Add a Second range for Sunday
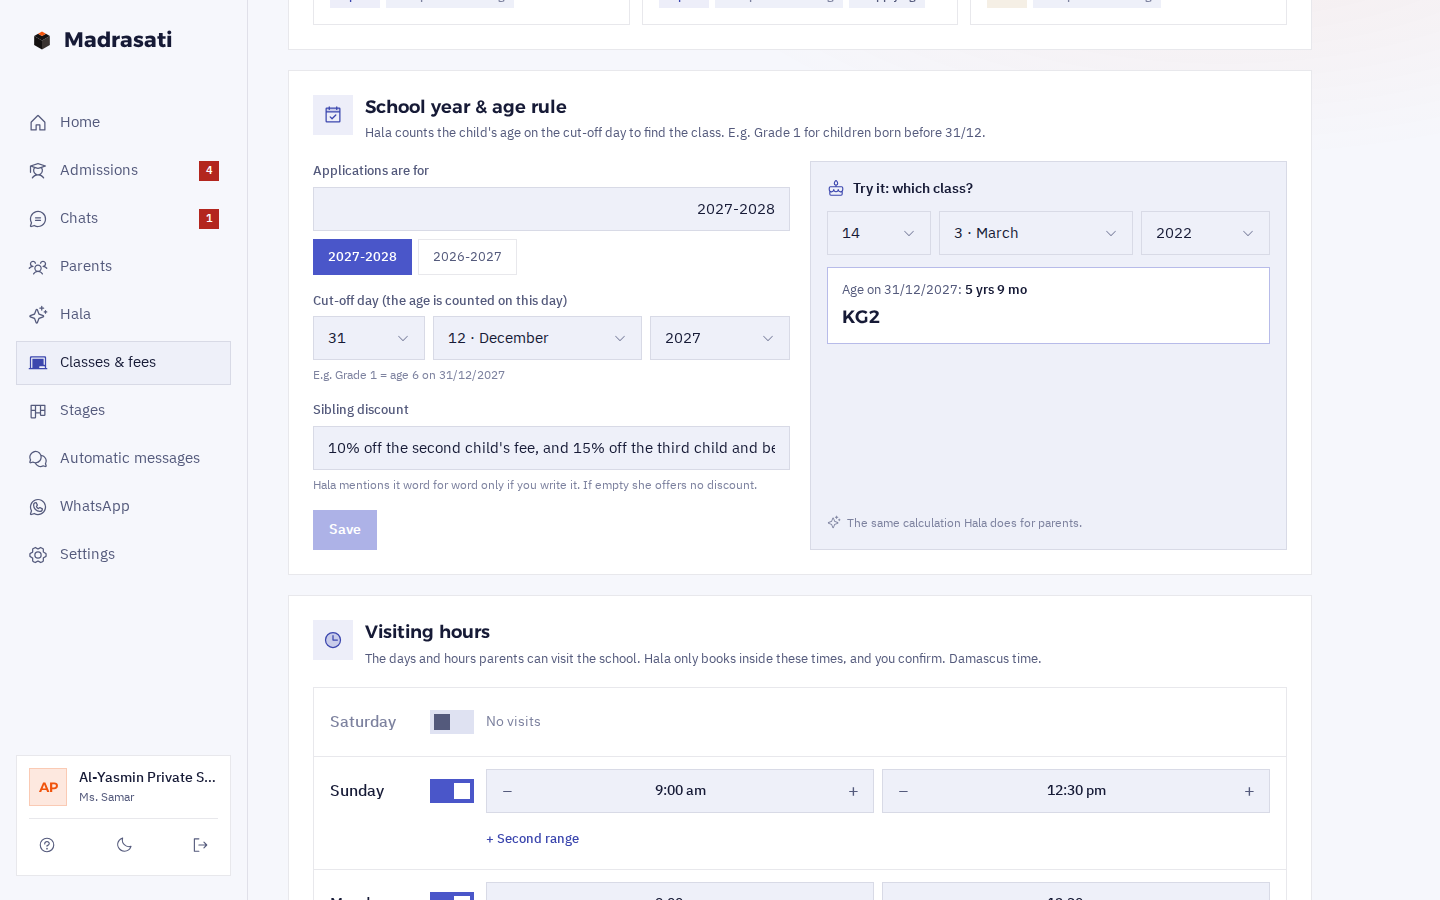1440x900 pixels. (532, 839)
